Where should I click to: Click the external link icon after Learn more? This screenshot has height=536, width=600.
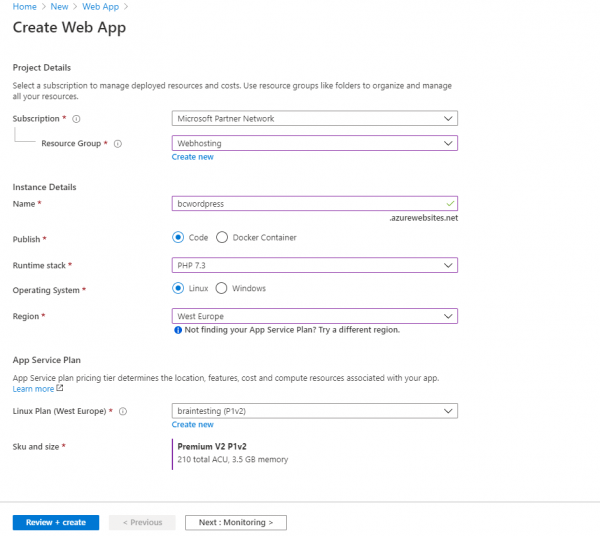(x=59, y=389)
